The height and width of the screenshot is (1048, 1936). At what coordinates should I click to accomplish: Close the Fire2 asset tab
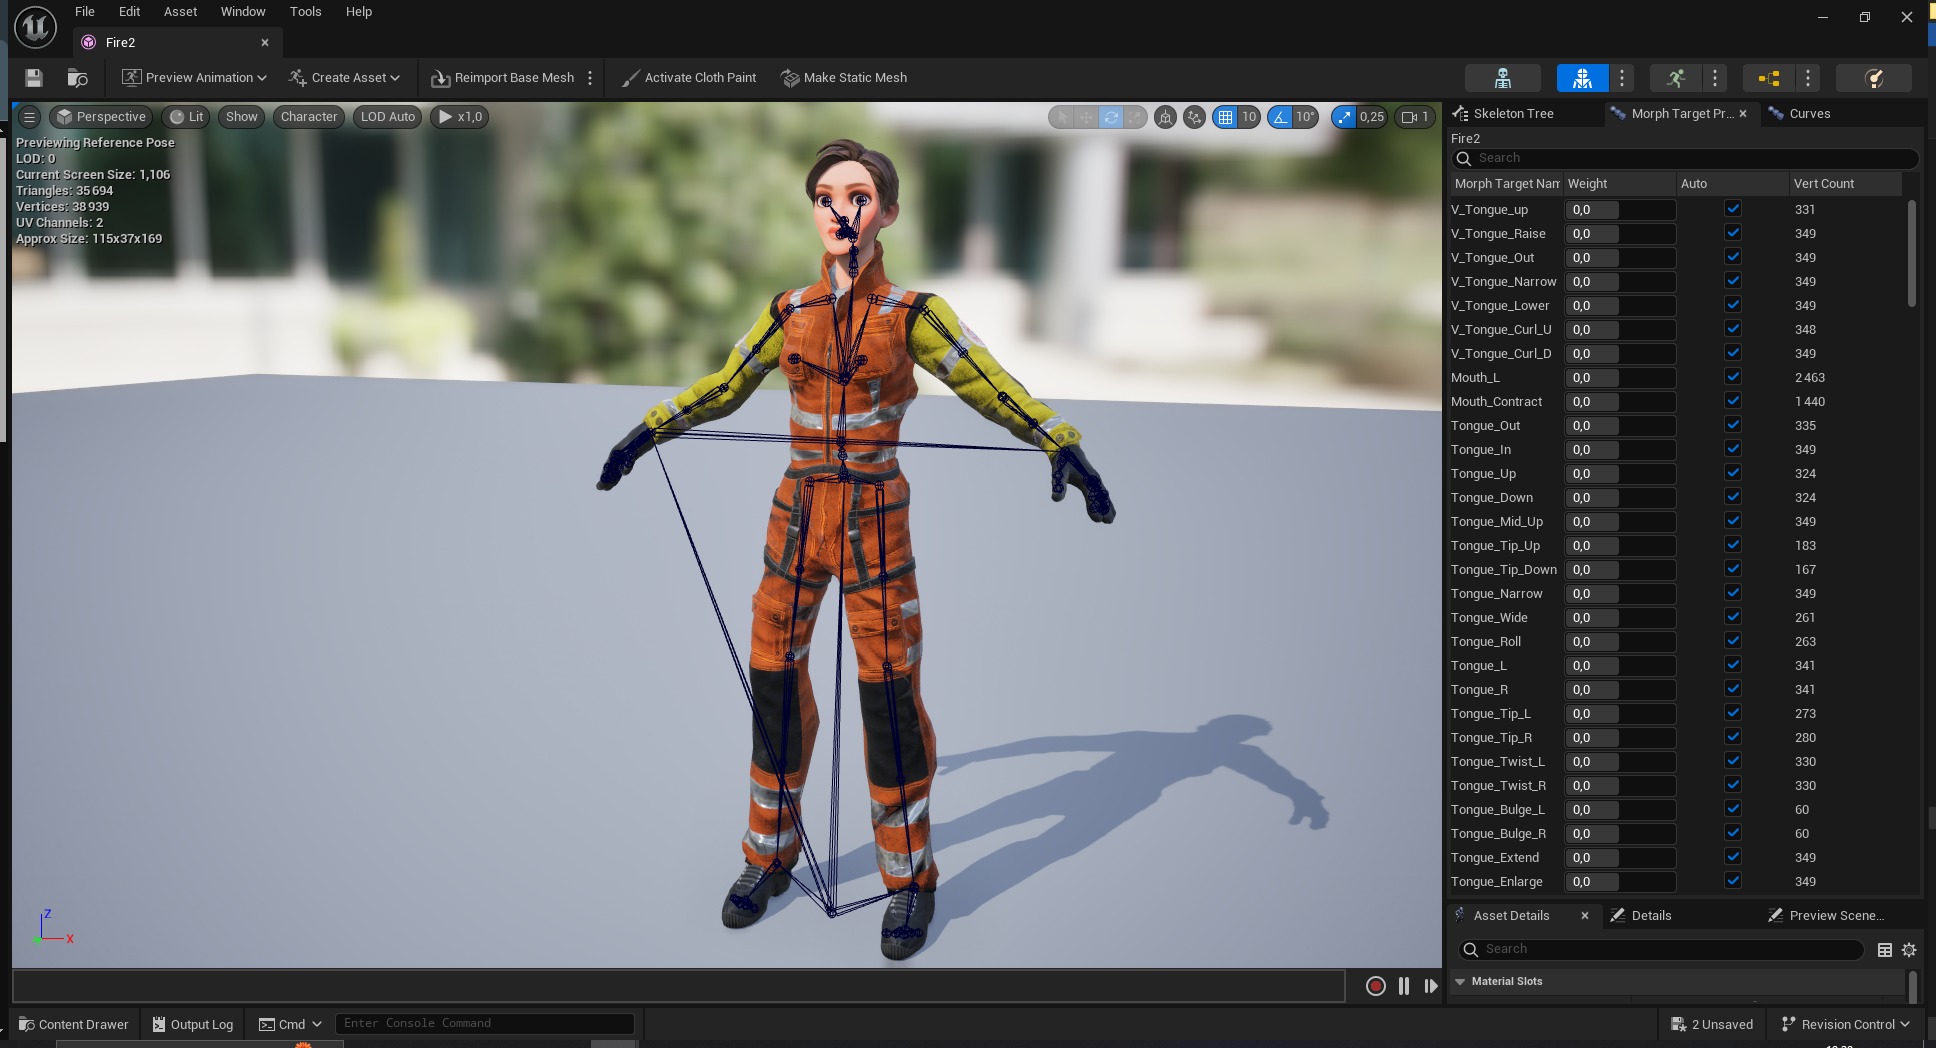[x=265, y=43]
